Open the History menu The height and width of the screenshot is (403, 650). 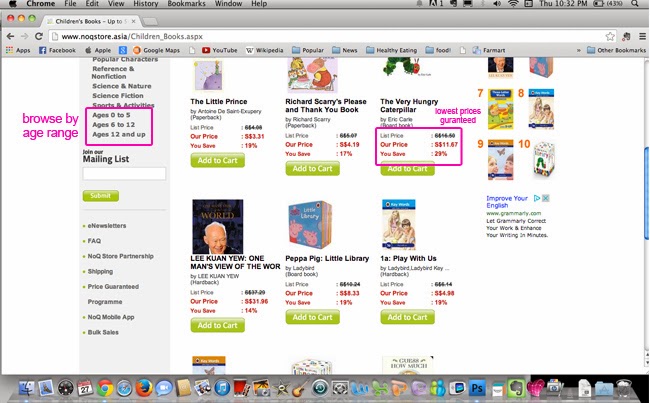pos(146,4)
